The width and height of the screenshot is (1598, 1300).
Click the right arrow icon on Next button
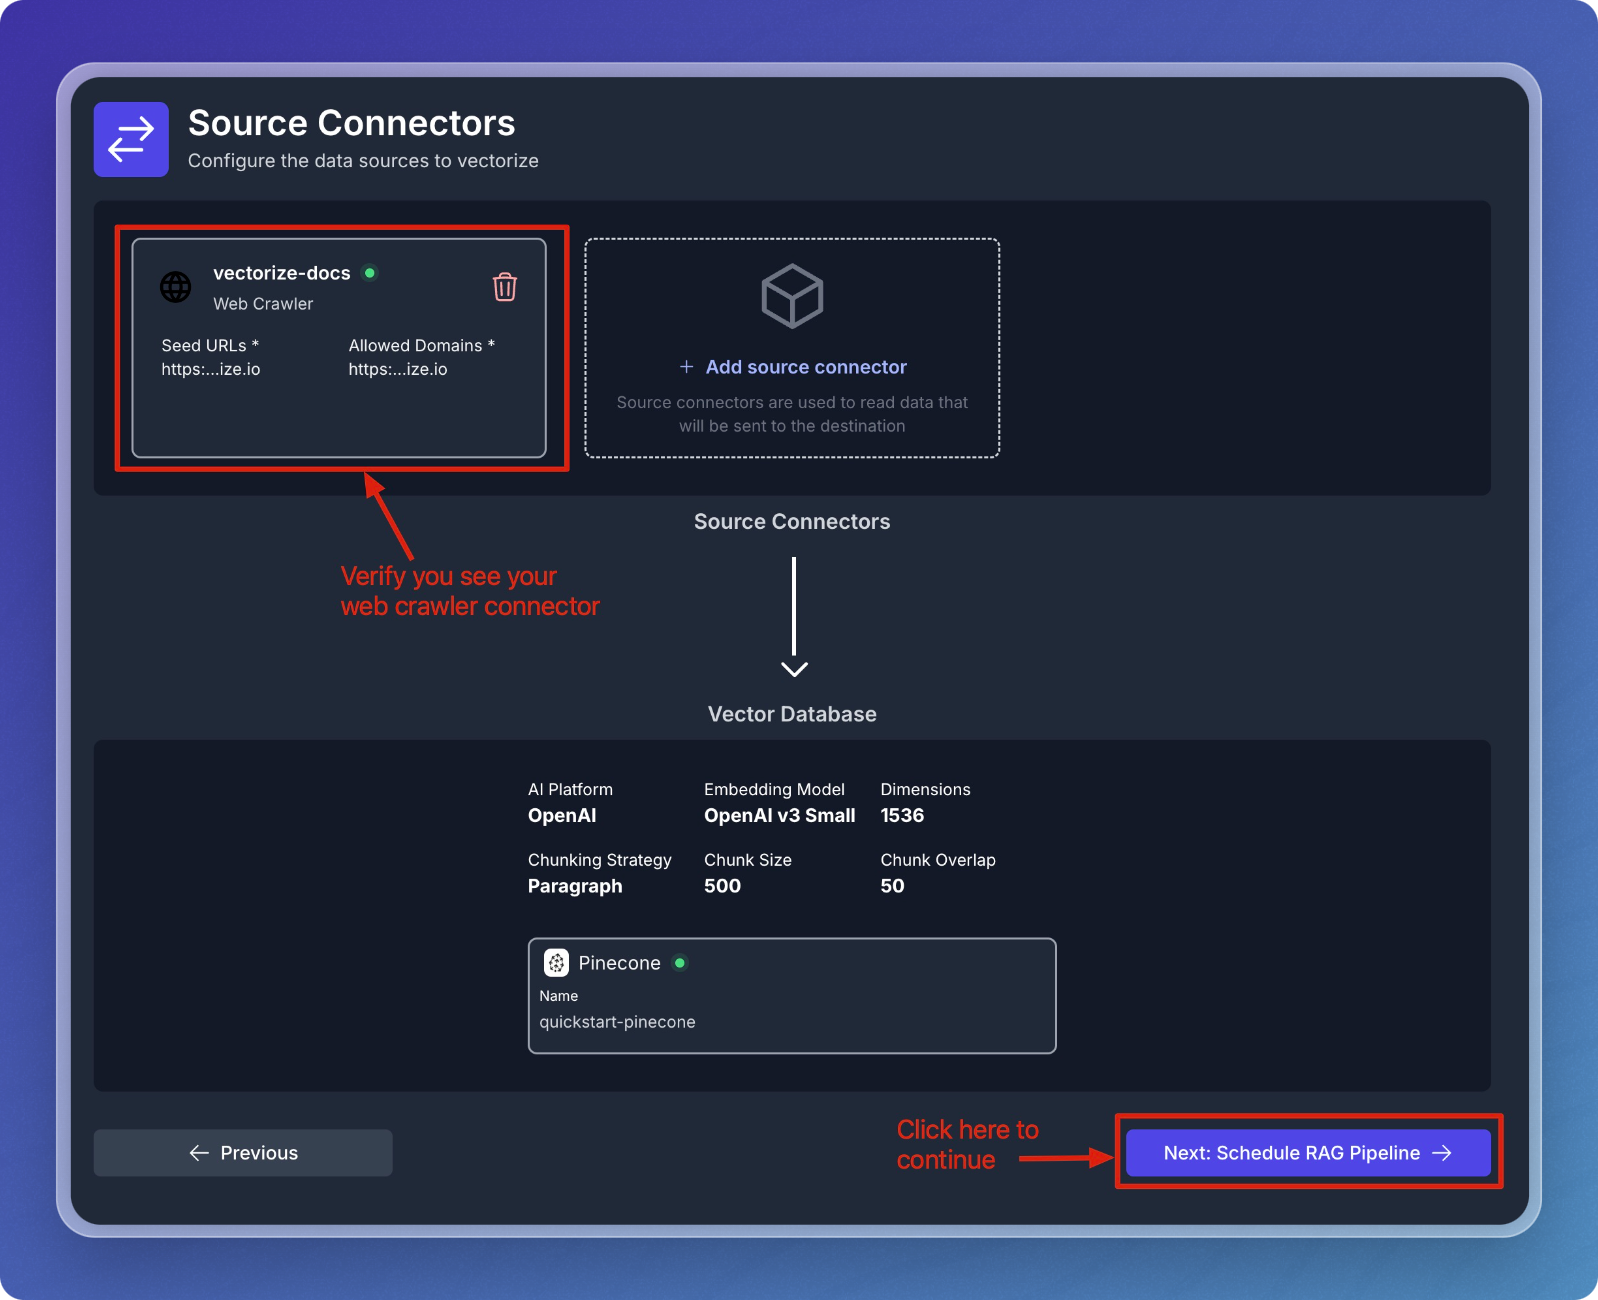click(1442, 1153)
